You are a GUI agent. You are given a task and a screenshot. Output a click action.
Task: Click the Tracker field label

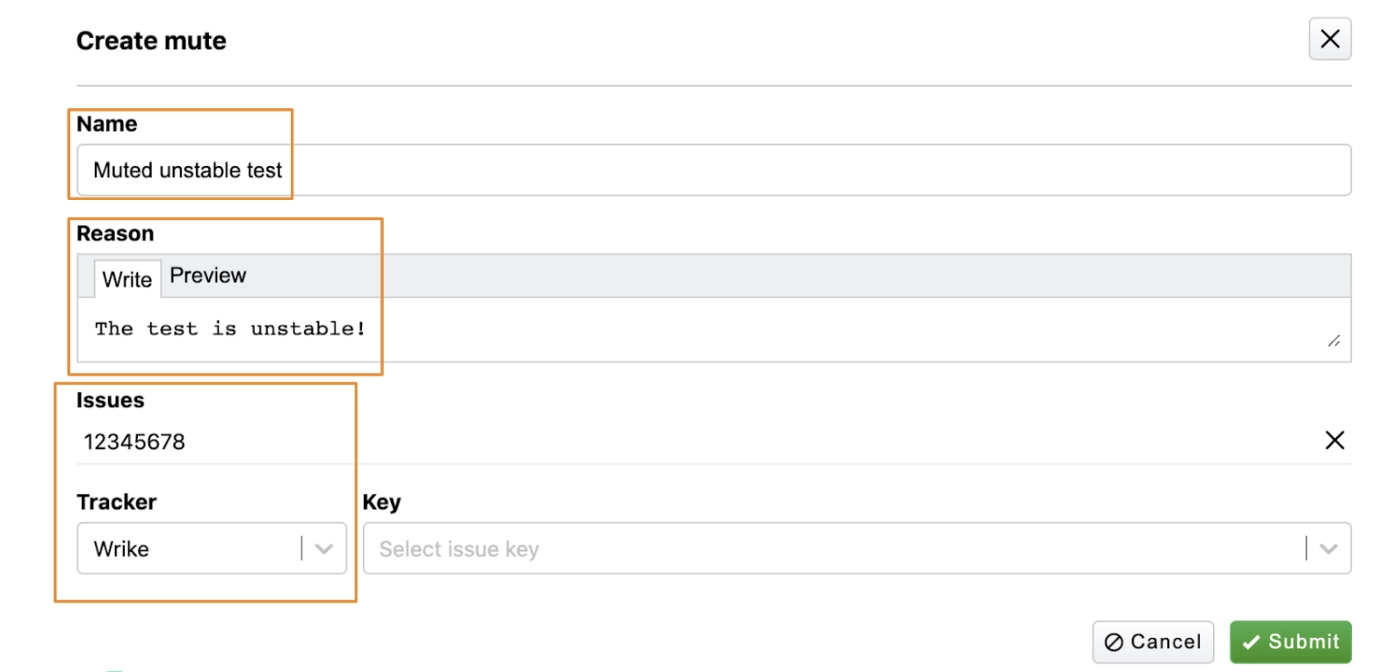pyautogui.click(x=116, y=502)
